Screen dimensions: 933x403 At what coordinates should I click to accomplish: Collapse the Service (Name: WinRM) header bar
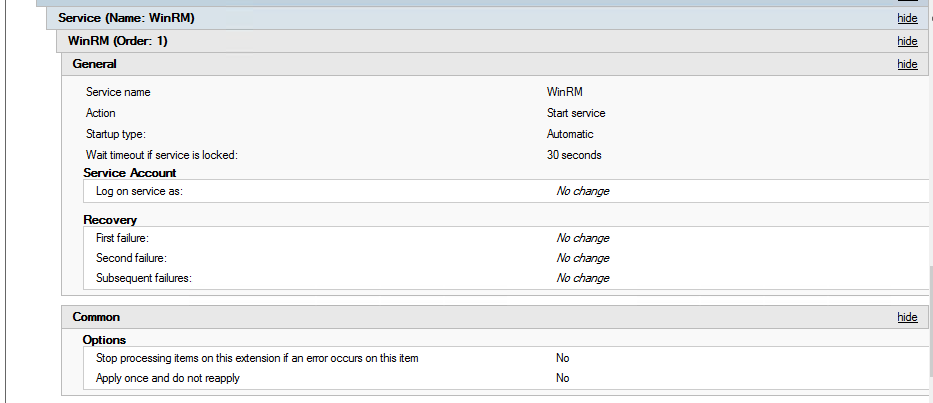(487, 18)
